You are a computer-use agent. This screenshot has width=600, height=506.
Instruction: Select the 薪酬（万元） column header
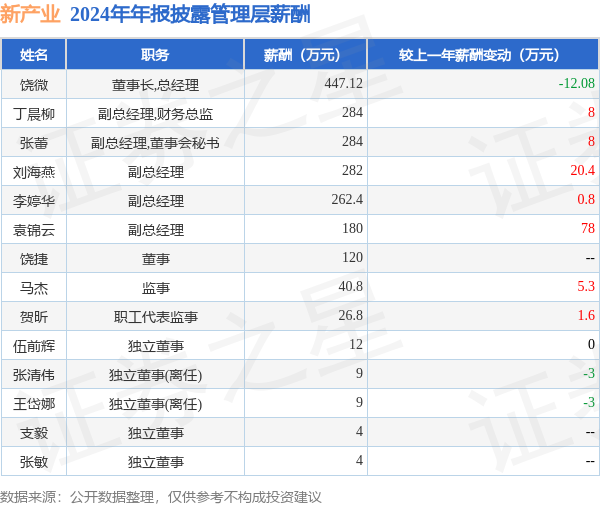[x=305, y=55]
